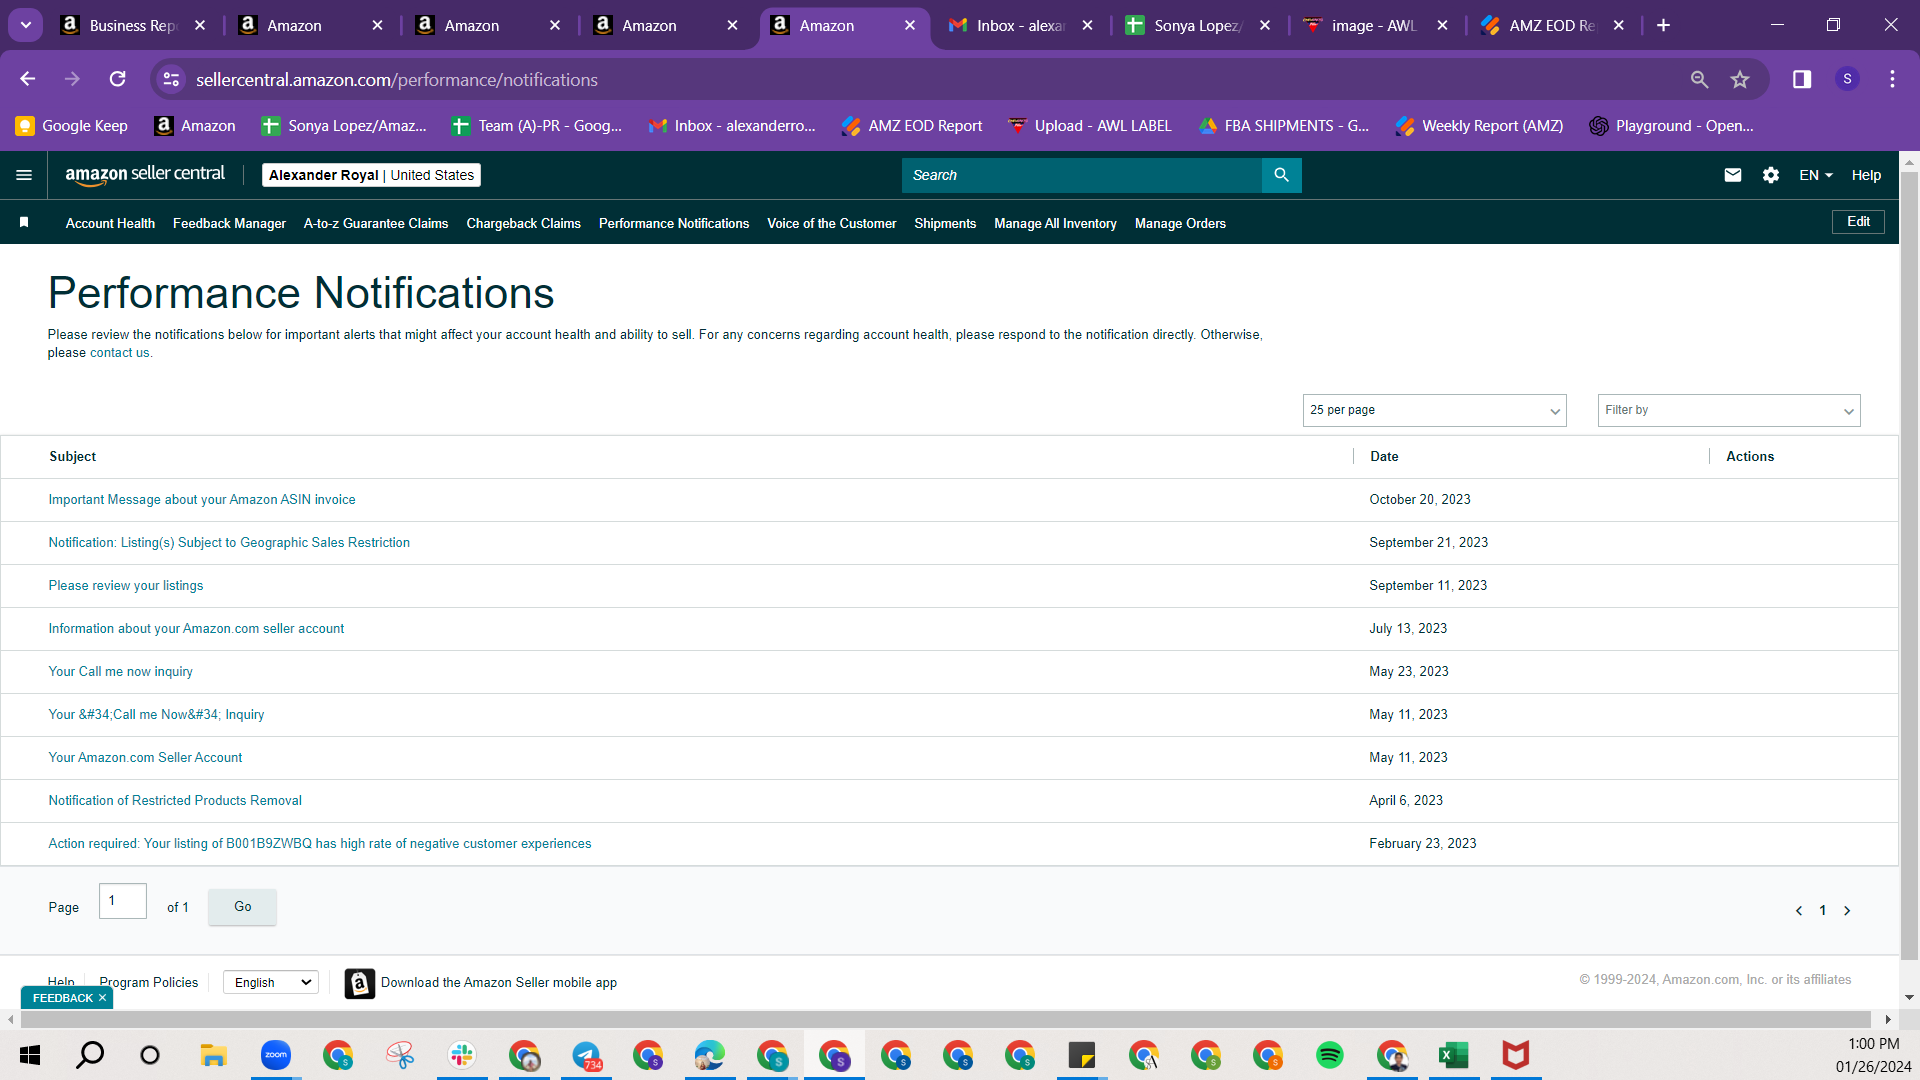Click the browser back arrow
The image size is (1920, 1080).
click(x=28, y=79)
